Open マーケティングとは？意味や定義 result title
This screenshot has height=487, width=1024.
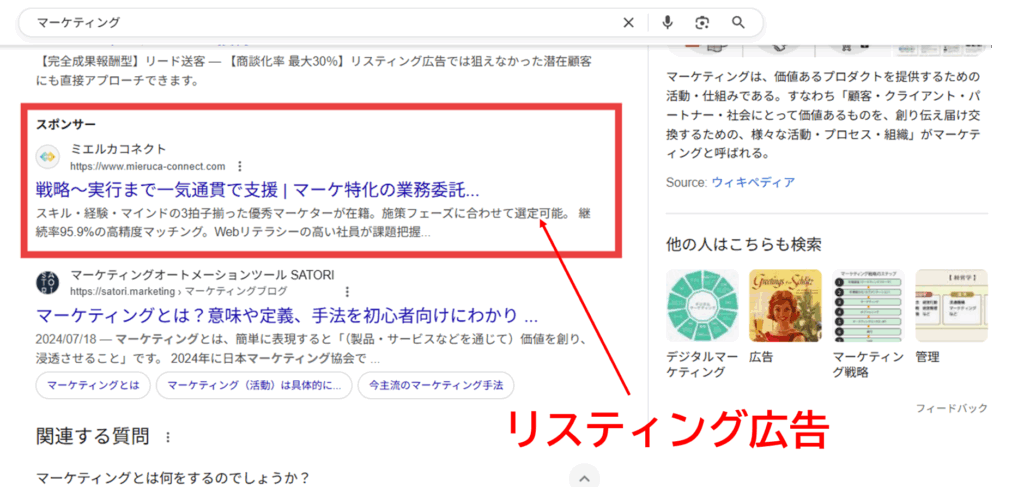[x=287, y=316]
